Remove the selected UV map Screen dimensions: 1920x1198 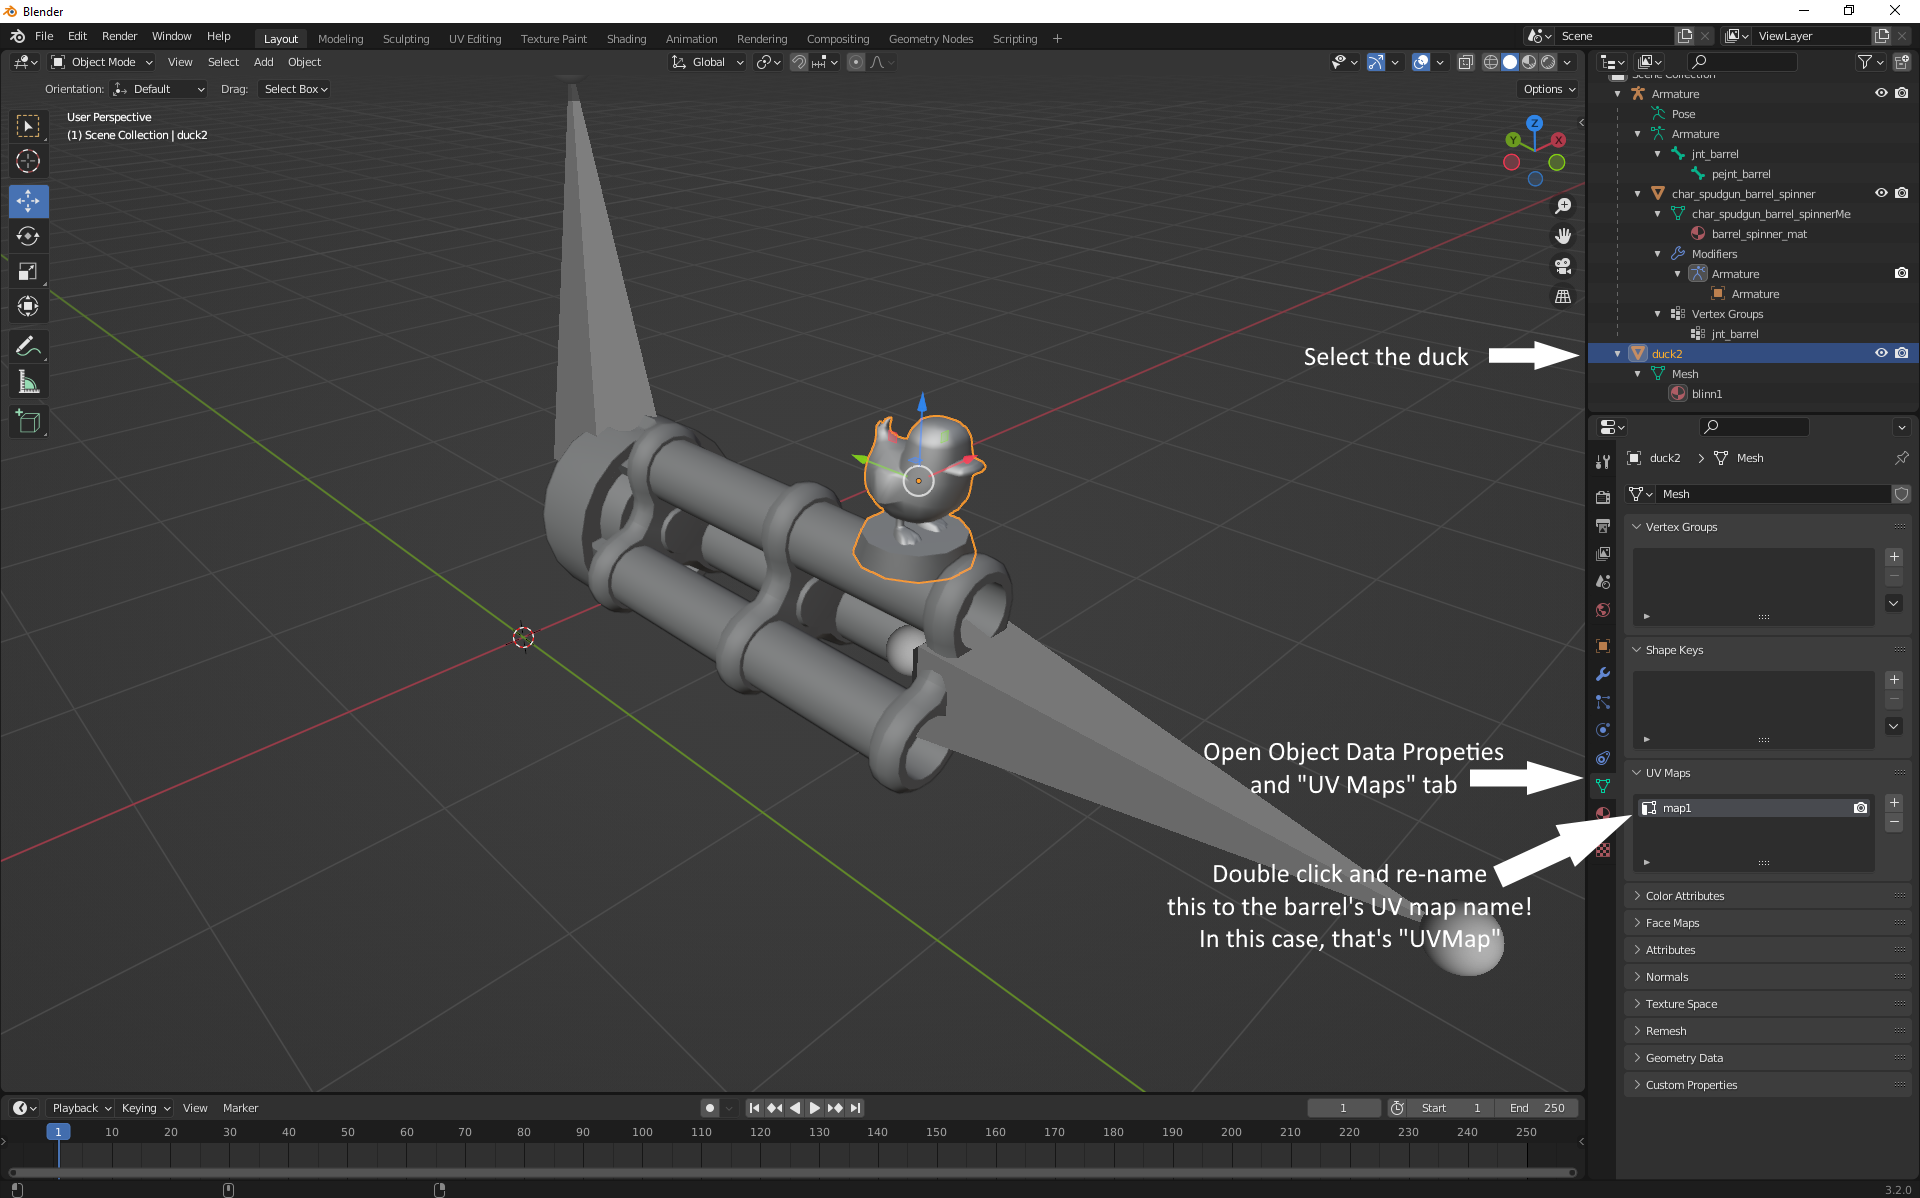[x=1894, y=822]
